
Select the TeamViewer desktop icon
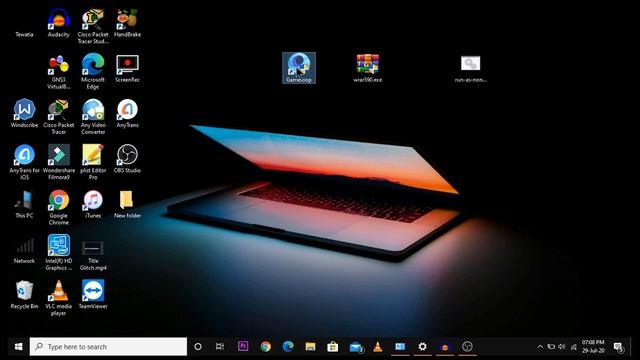click(93, 295)
